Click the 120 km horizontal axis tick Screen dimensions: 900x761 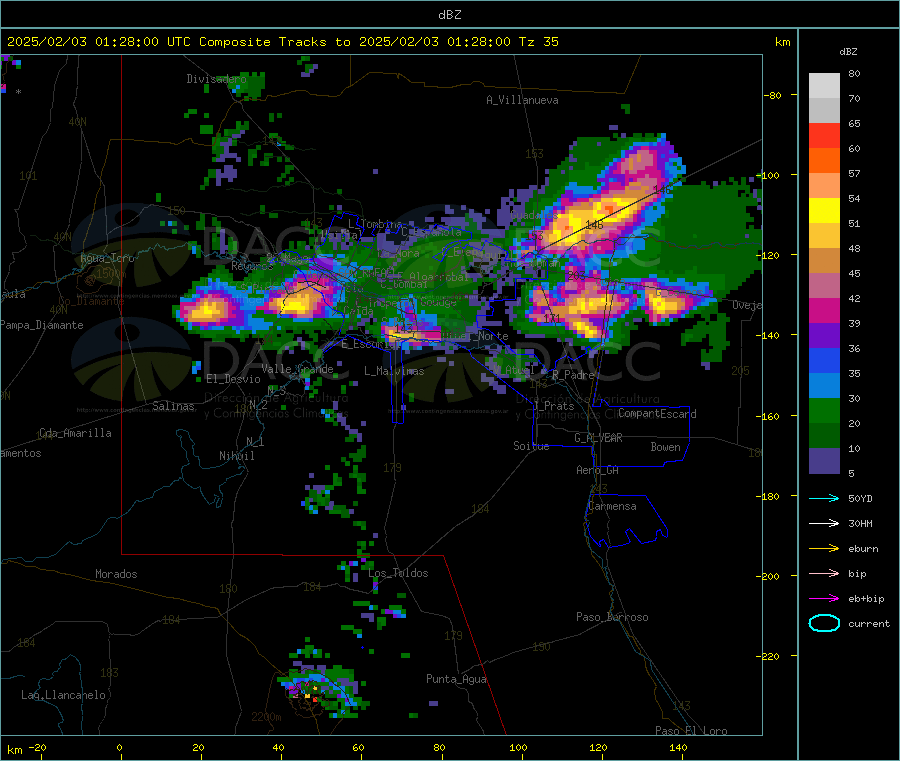(598, 747)
